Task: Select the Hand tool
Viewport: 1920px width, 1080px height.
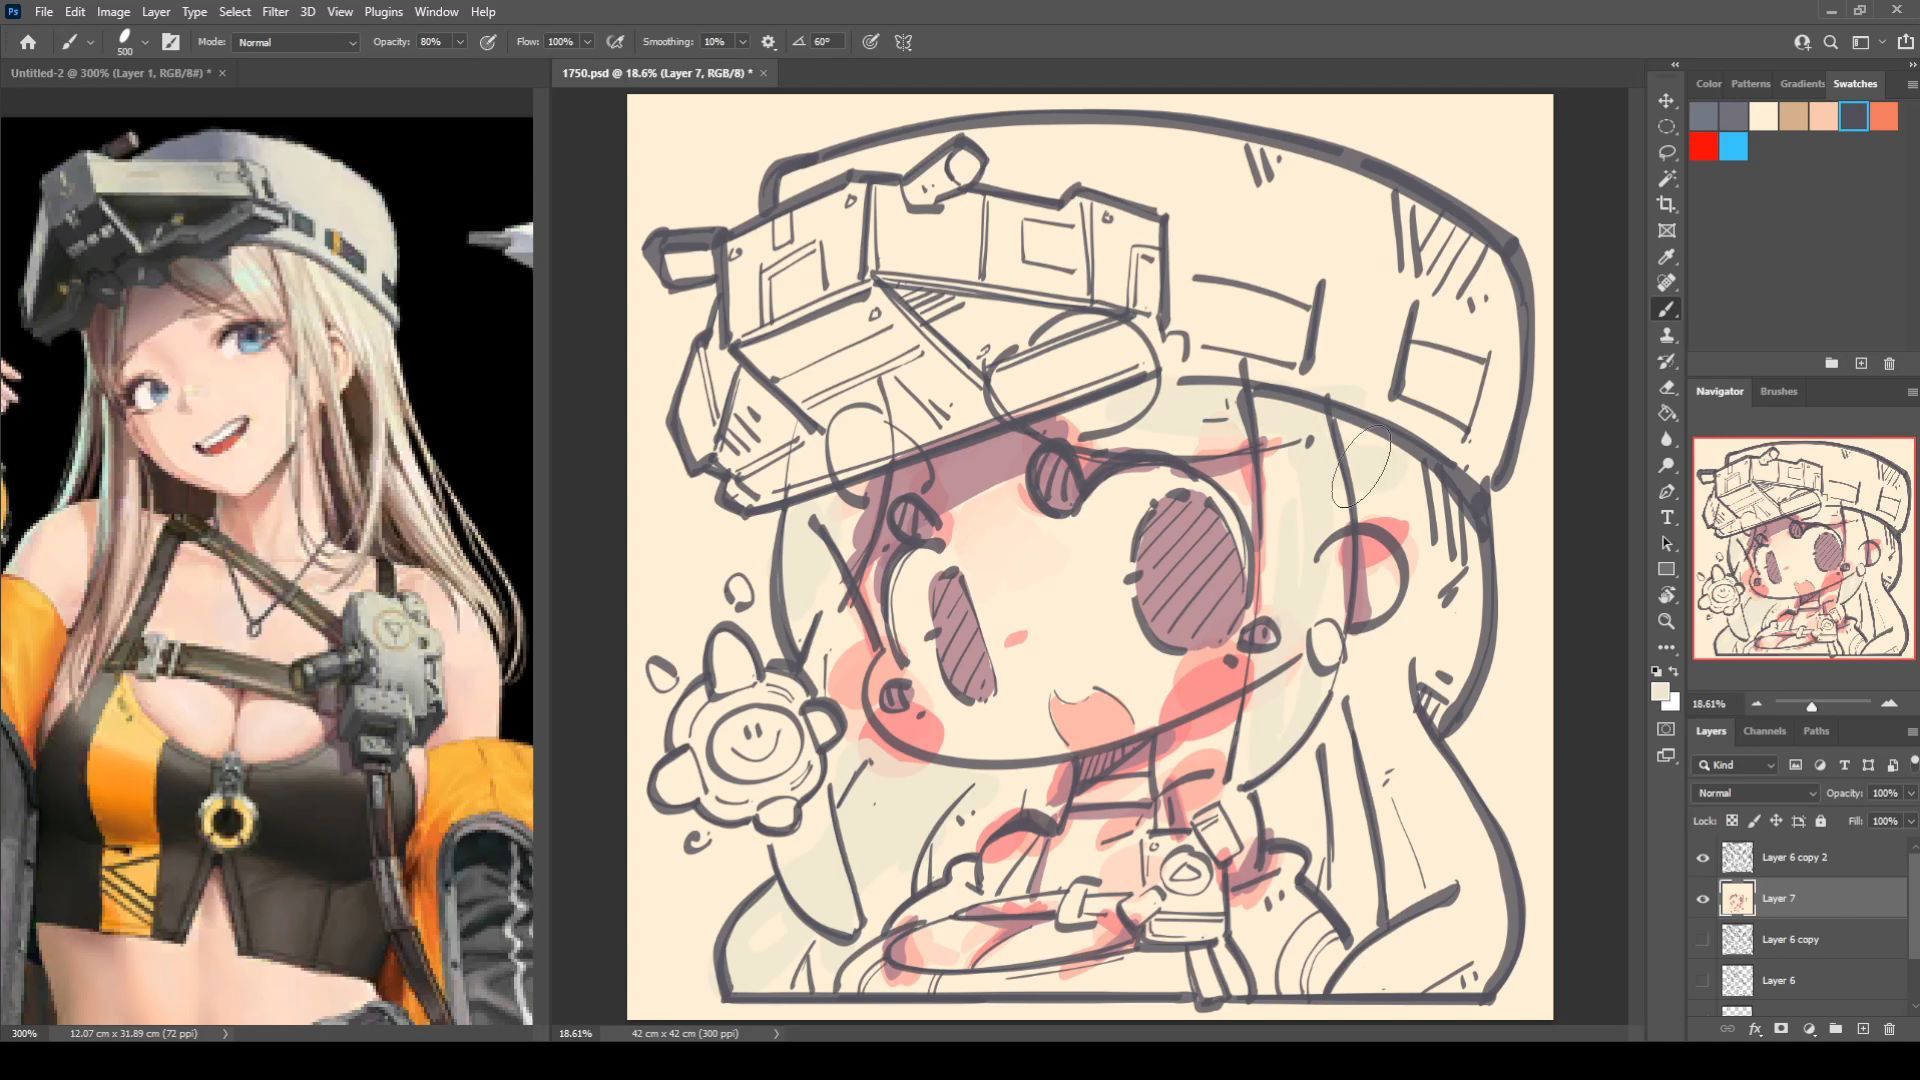Action: coord(1666,595)
